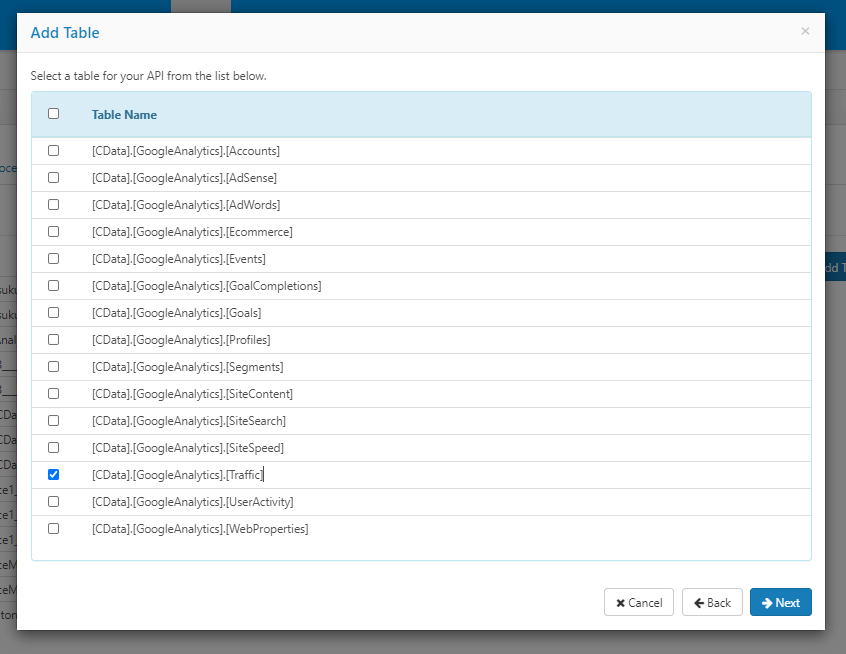Check the Accounts table checkbox
The height and width of the screenshot is (654, 846).
53,151
